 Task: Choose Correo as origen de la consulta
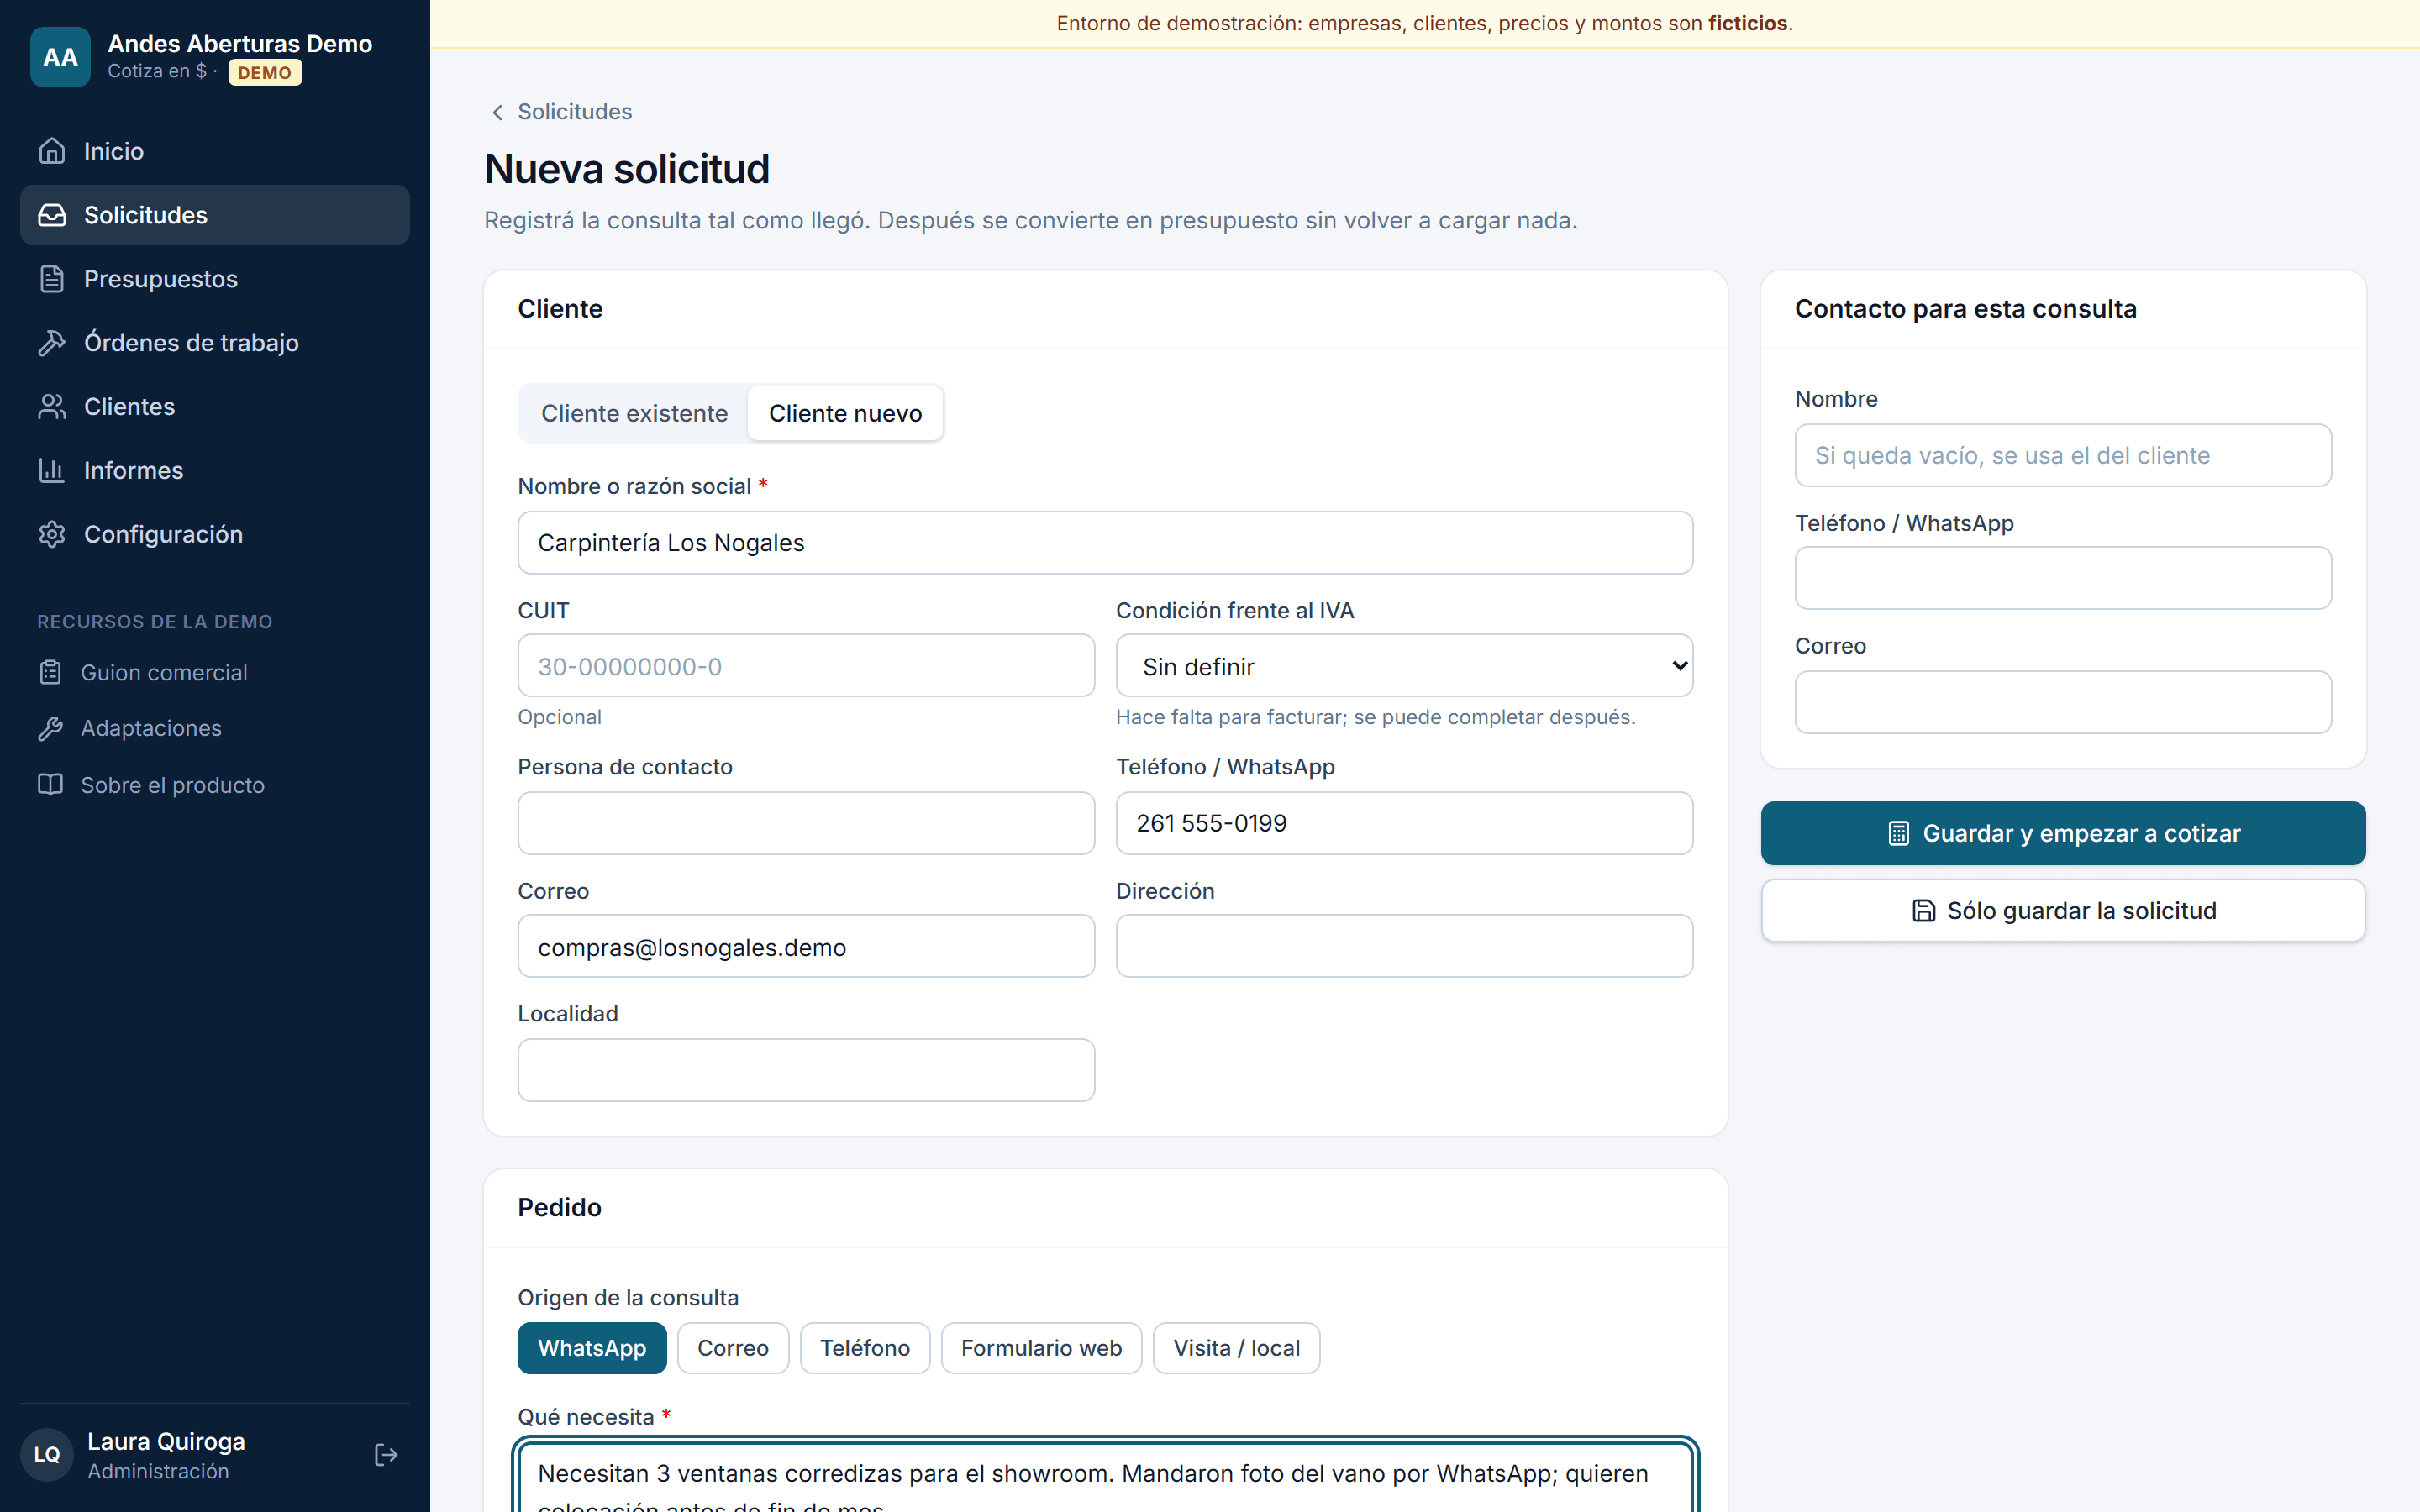click(733, 1348)
